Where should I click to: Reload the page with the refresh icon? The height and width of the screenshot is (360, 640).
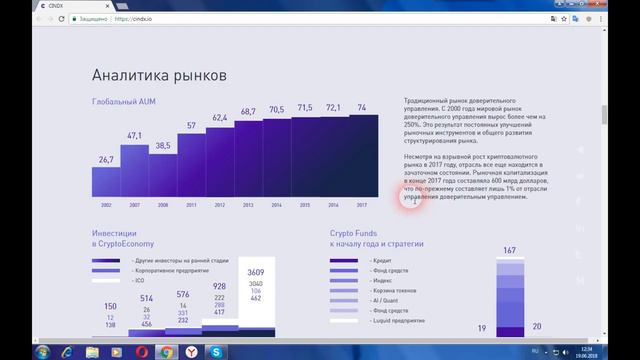pos(62,19)
